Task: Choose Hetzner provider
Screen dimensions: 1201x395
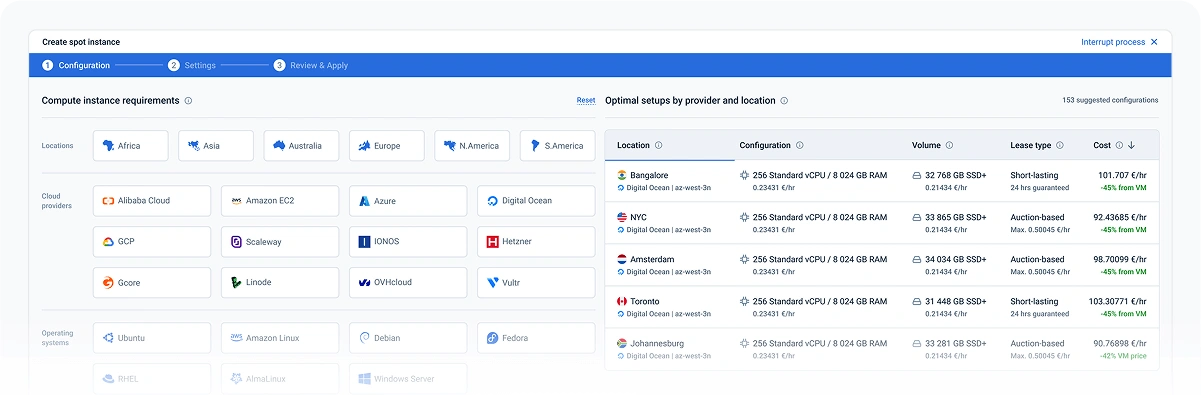Action: pos(536,242)
